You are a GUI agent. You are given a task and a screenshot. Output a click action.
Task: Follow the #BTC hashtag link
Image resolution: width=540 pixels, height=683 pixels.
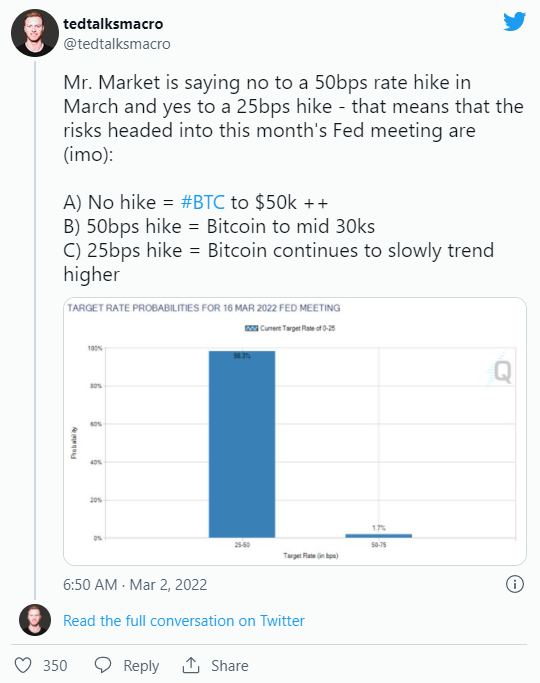[202, 203]
